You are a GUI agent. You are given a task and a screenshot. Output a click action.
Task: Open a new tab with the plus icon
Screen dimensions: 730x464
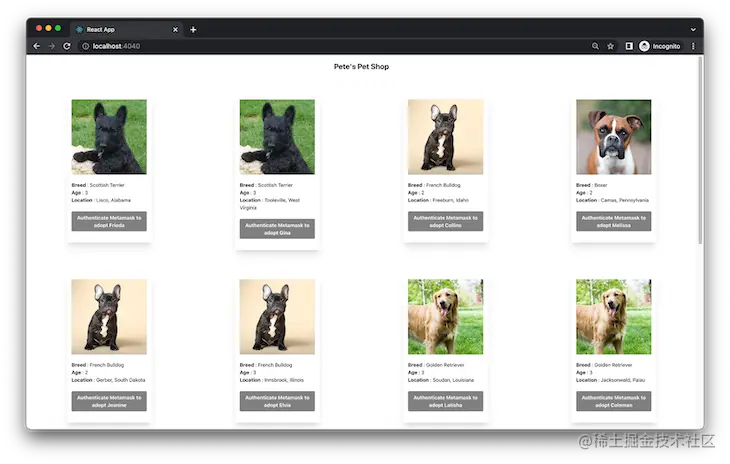tap(193, 29)
